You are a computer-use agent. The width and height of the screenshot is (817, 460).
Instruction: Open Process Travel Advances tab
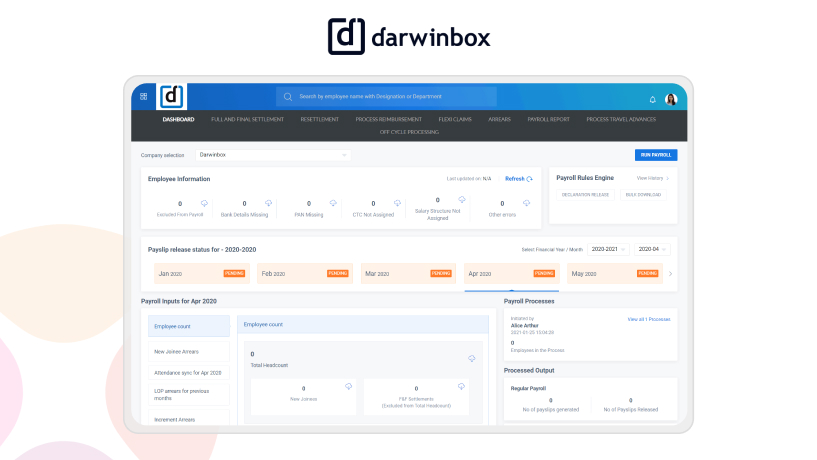pyautogui.click(x=621, y=119)
